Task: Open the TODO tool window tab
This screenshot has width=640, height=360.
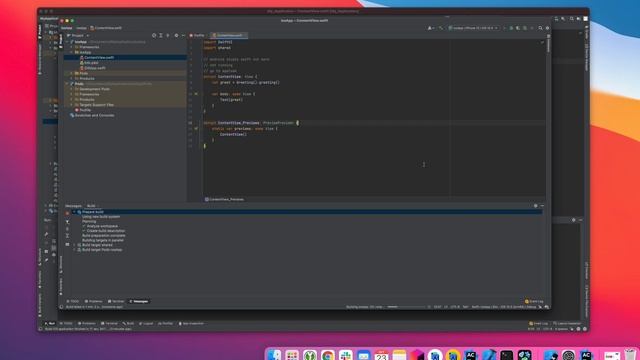Action: 73,301
